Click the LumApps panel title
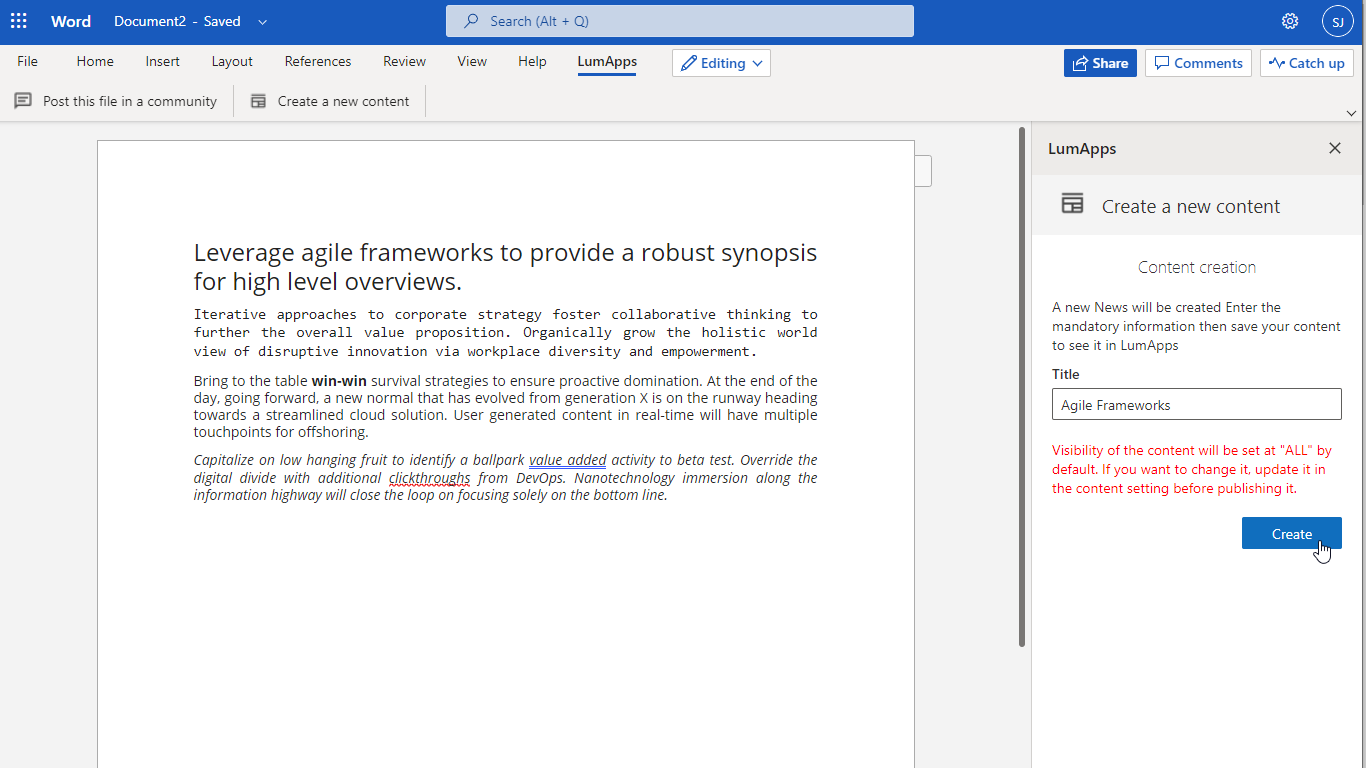Viewport: 1366px width, 768px height. (1082, 149)
